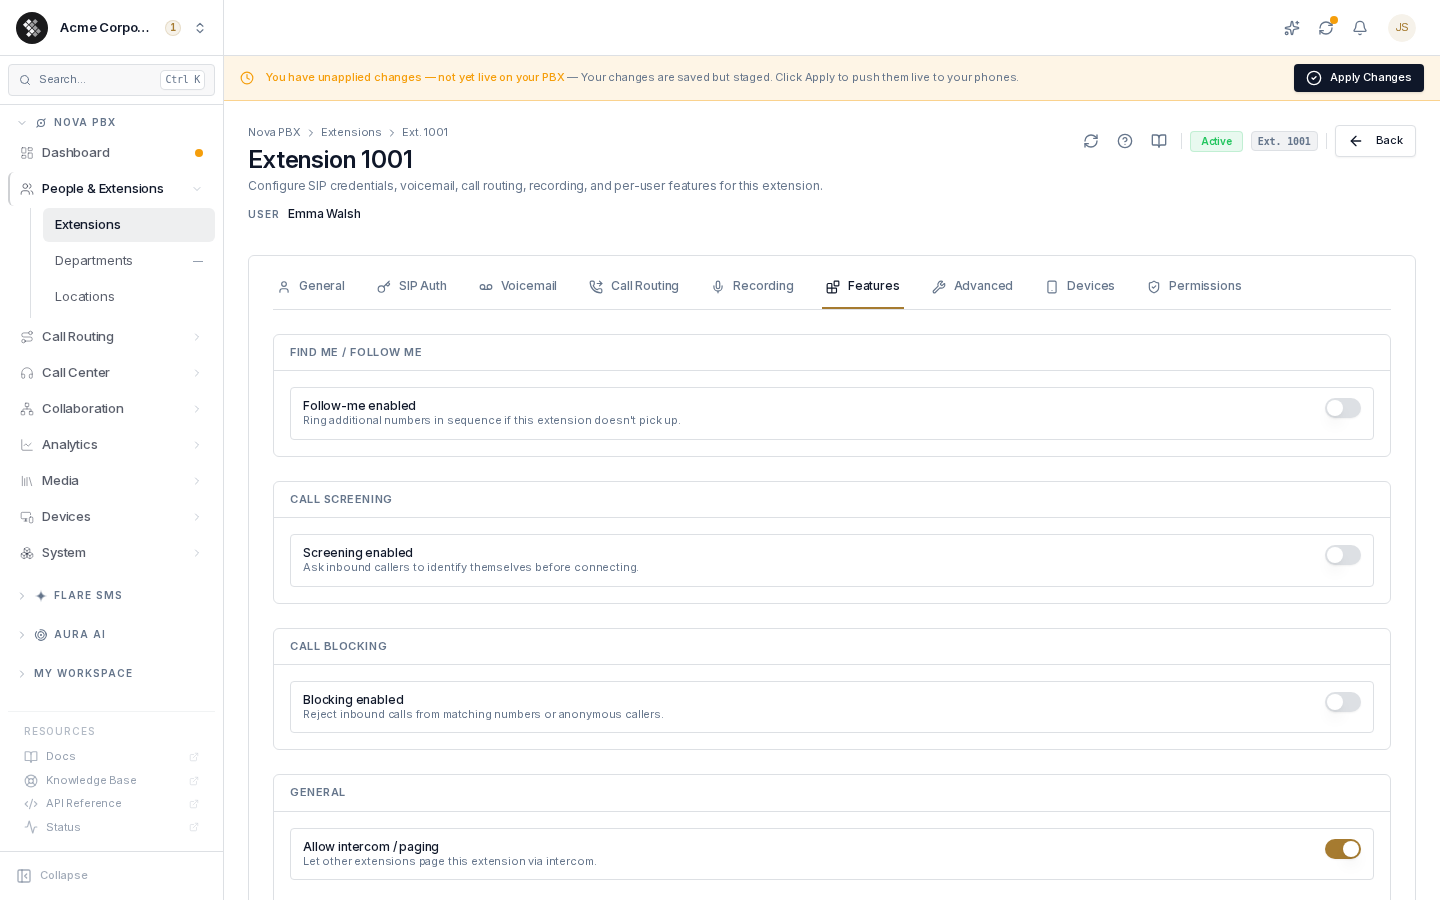The width and height of the screenshot is (1440, 900).
Task: Click the Ext. 1001 badge
Action: (x=1284, y=142)
